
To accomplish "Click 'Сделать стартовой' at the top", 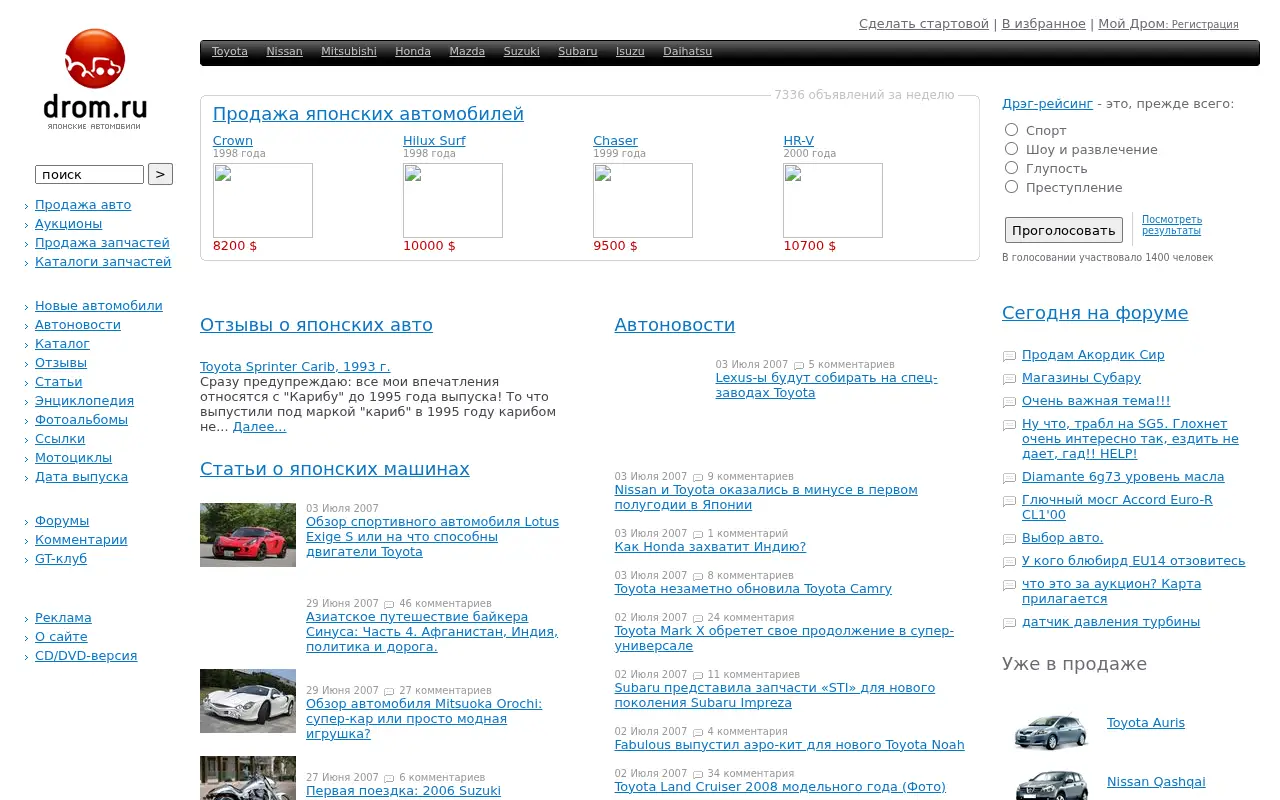I will pyautogui.click(x=924, y=24).
